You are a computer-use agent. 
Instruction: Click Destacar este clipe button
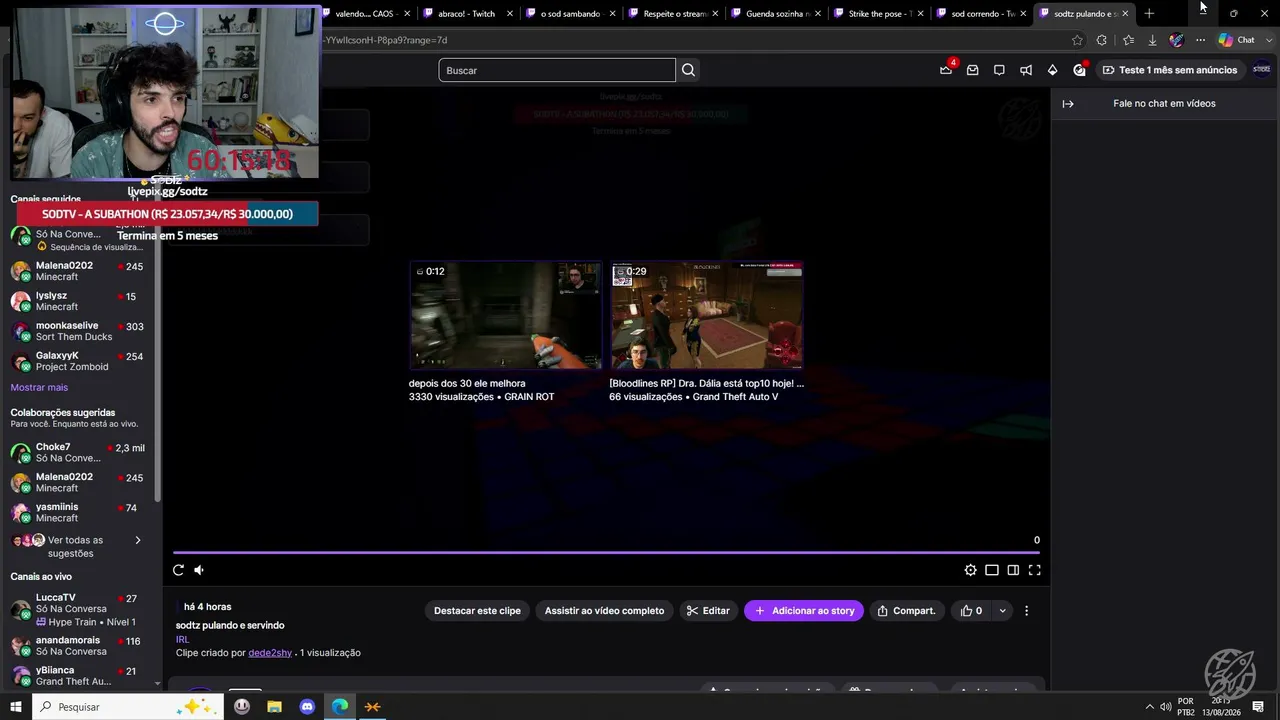tap(477, 611)
